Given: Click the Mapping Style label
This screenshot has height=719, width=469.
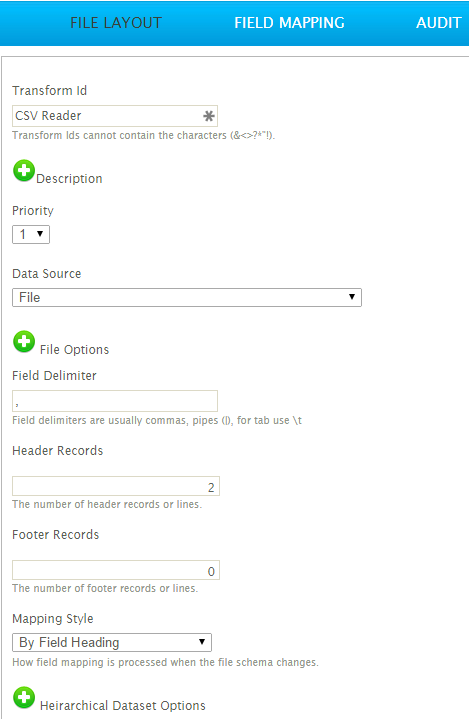Looking at the screenshot, I should point(53,619).
